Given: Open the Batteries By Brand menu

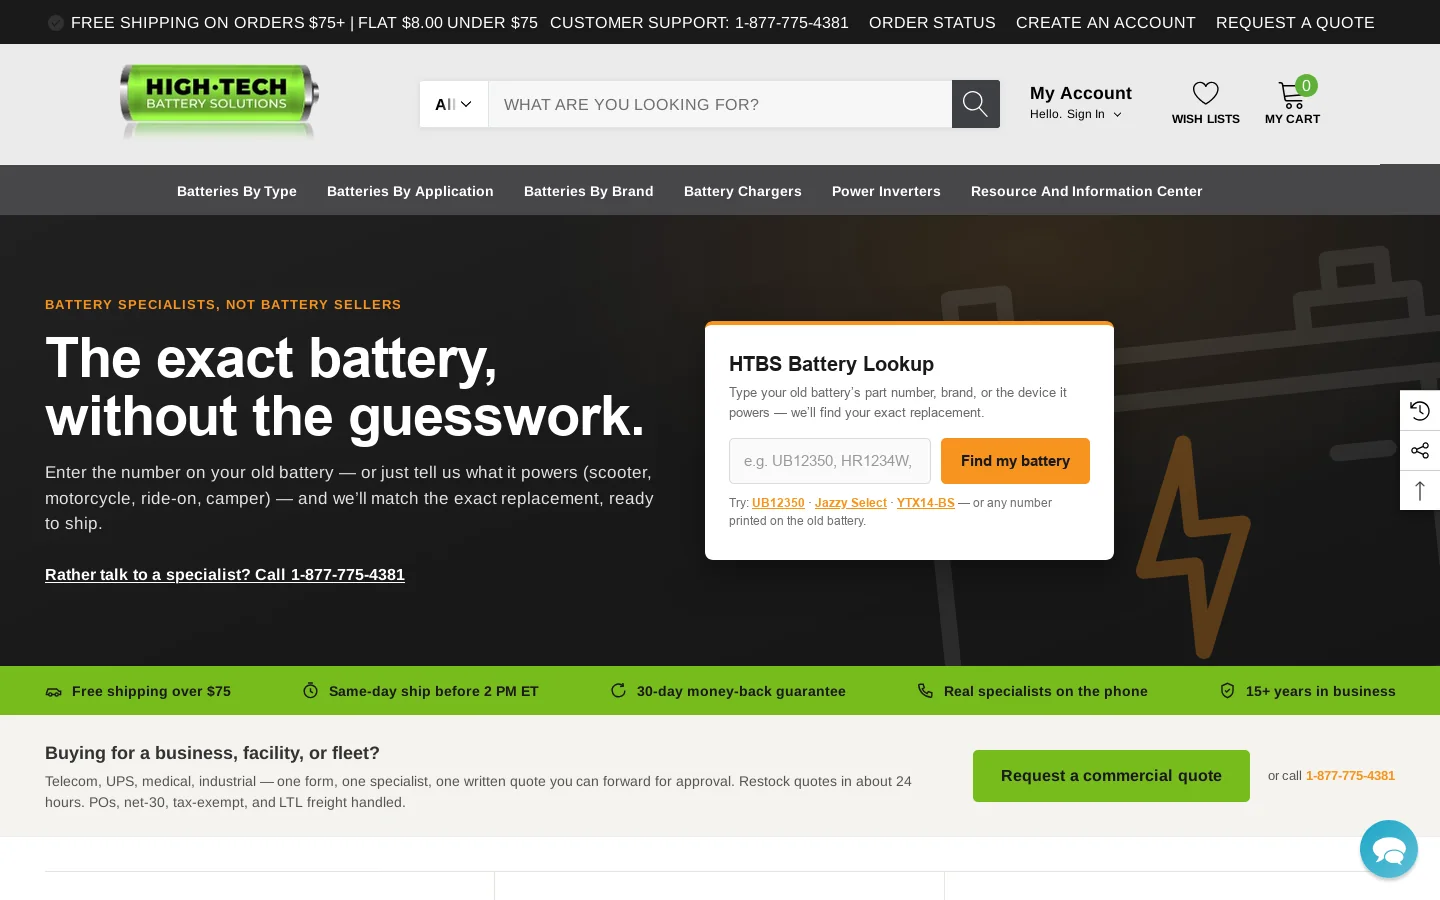Looking at the screenshot, I should (x=589, y=191).
